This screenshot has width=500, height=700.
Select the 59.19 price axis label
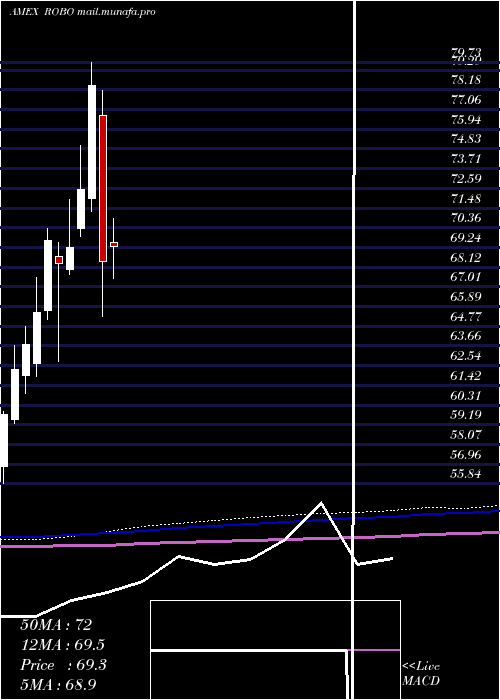466,415
